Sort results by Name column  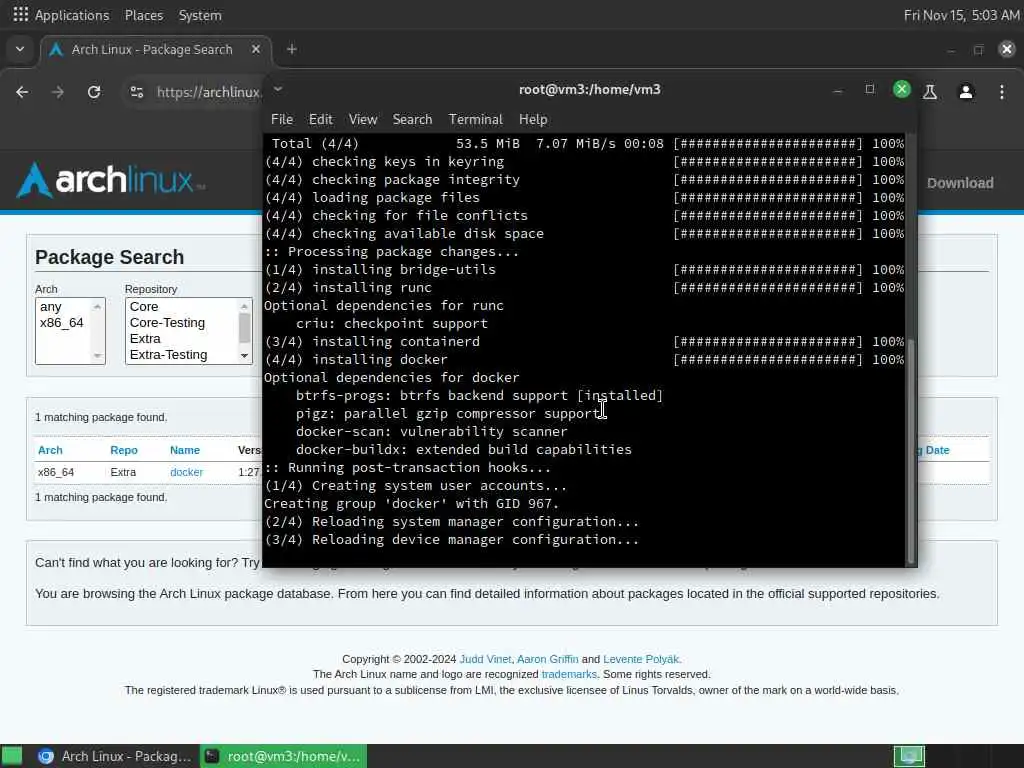click(x=185, y=450)
